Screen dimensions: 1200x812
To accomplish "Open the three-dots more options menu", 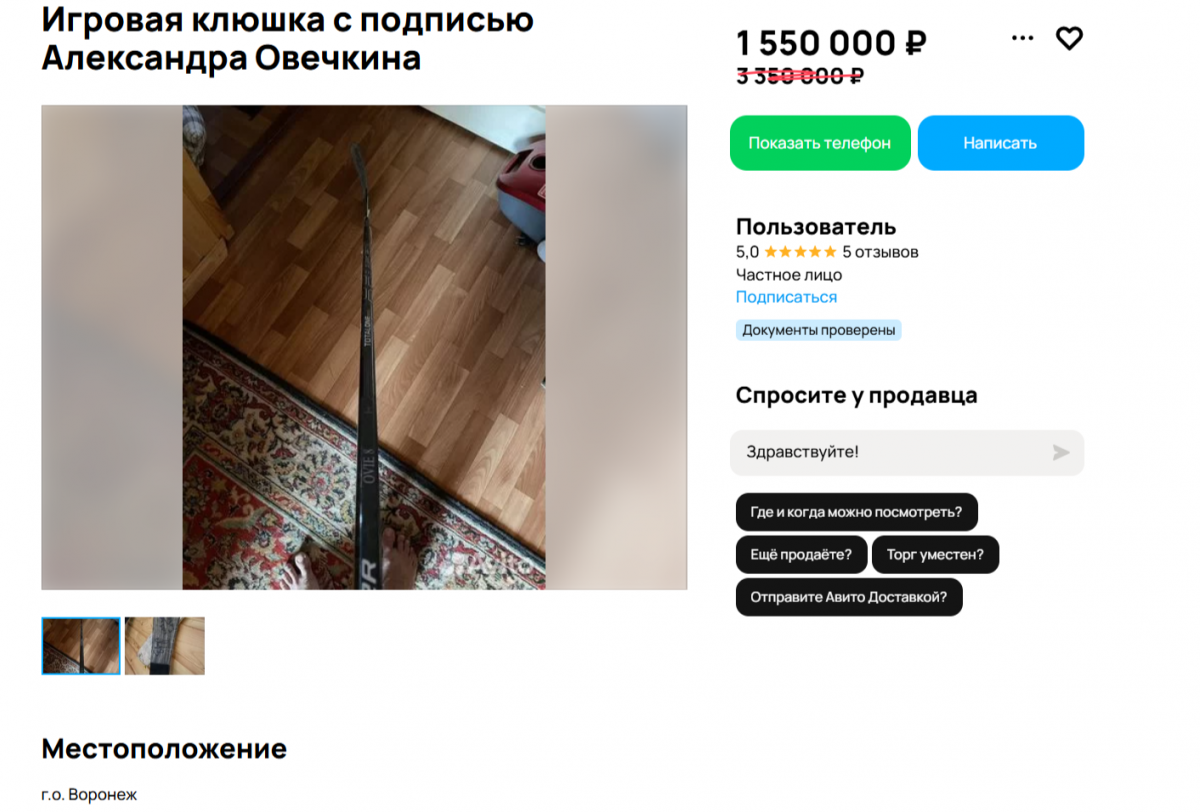I will click(x=1022, y=38).
